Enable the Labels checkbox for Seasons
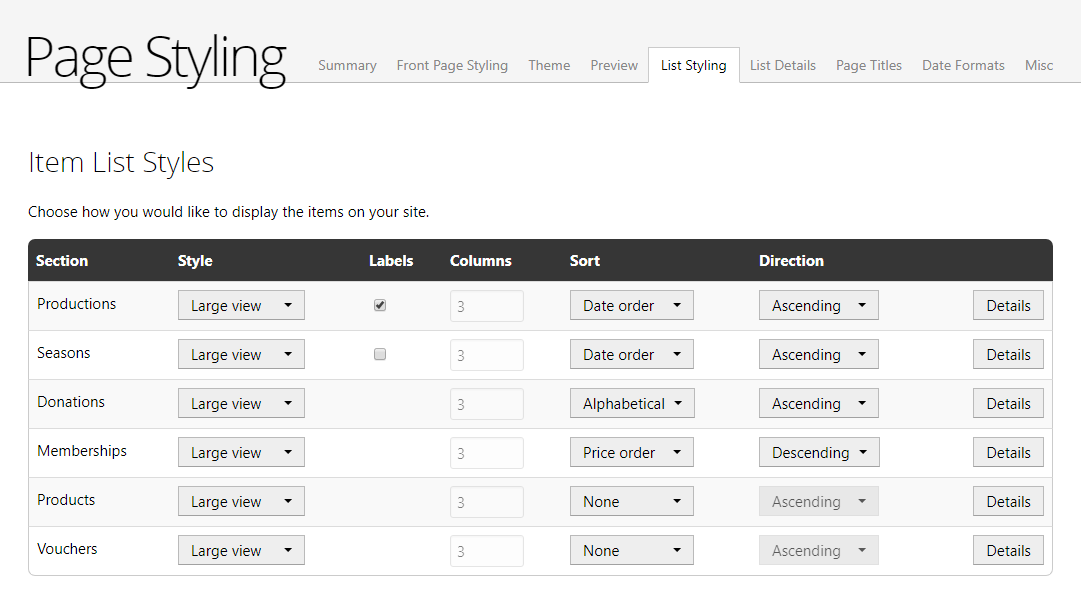This screenshot has width=1081, height=593. pos(380,354)
